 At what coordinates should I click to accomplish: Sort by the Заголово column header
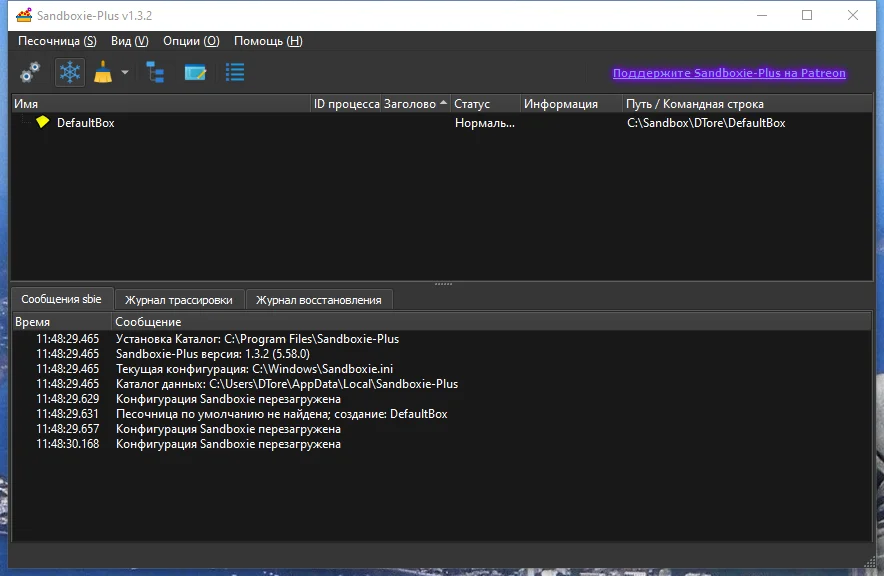(x=416, y=104)
